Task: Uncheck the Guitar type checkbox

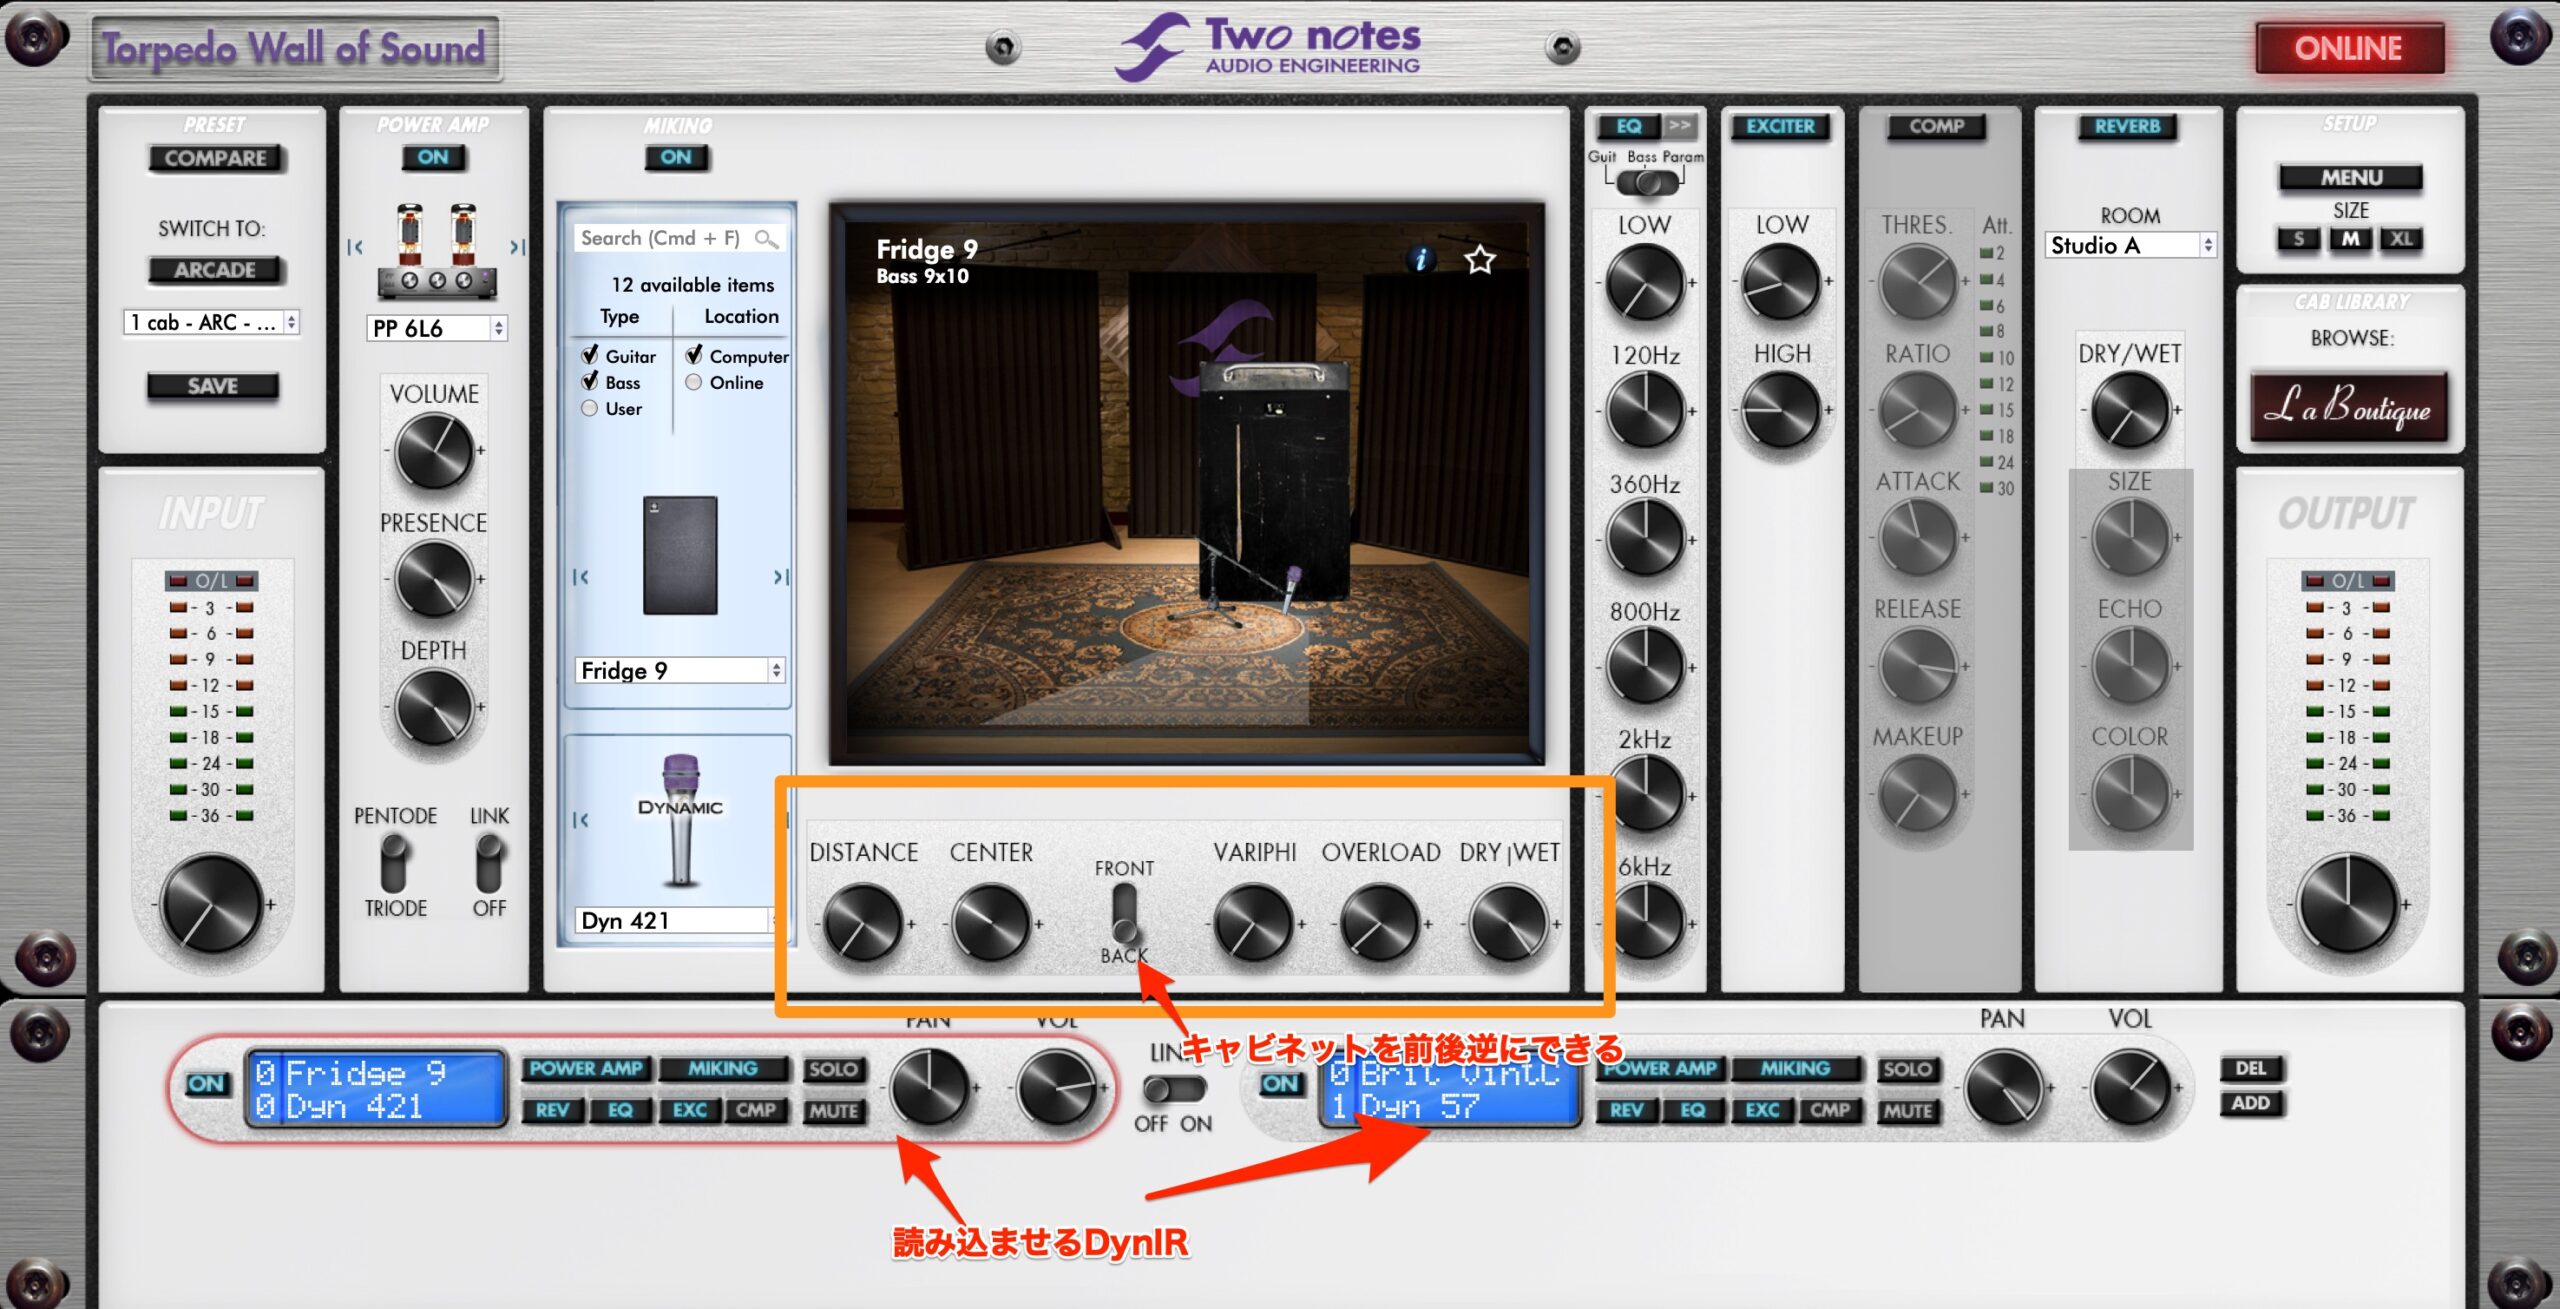Action: click(590, 356)
